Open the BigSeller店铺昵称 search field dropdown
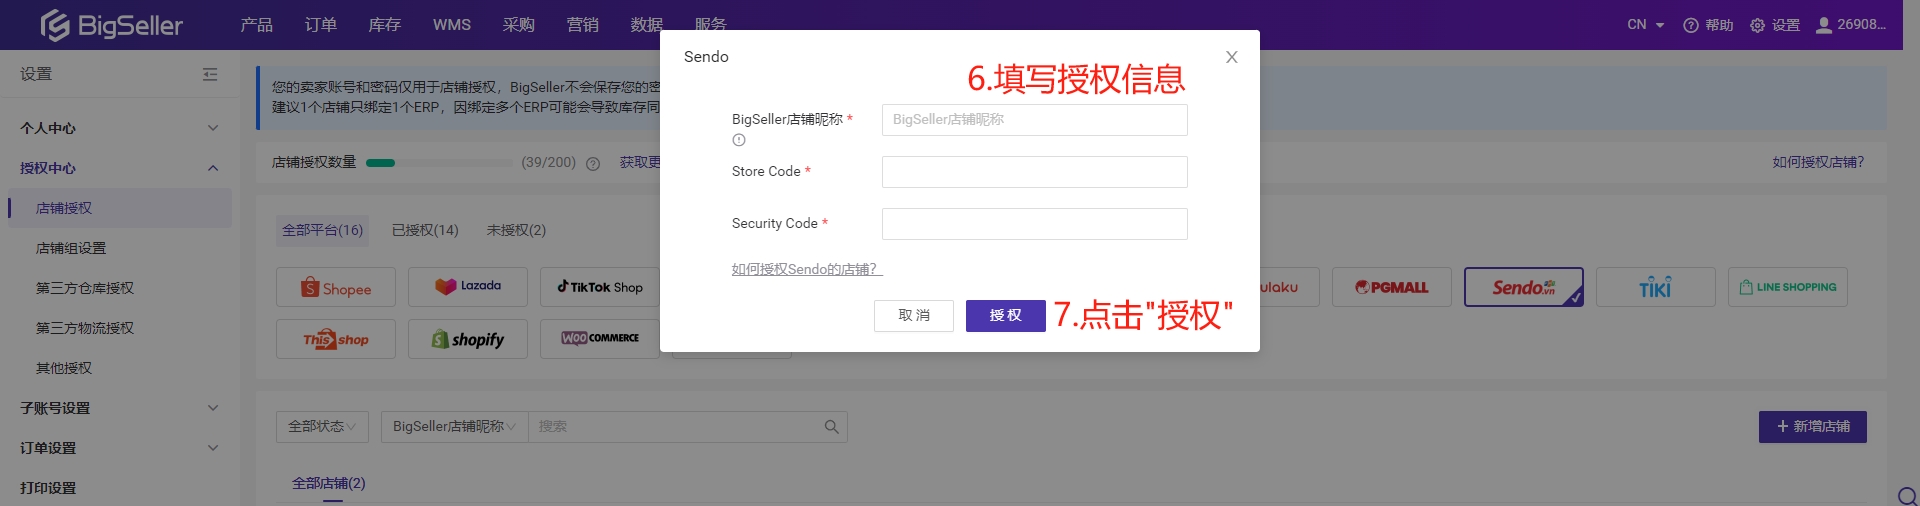Screen dimensions: 1920x506 click(x=454, y=427)
